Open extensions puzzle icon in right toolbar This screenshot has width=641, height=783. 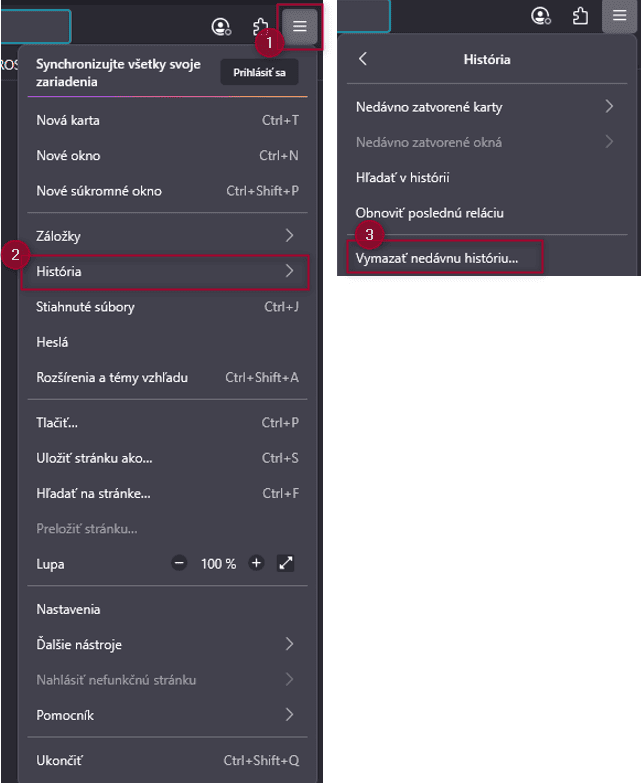click(580, 15)
